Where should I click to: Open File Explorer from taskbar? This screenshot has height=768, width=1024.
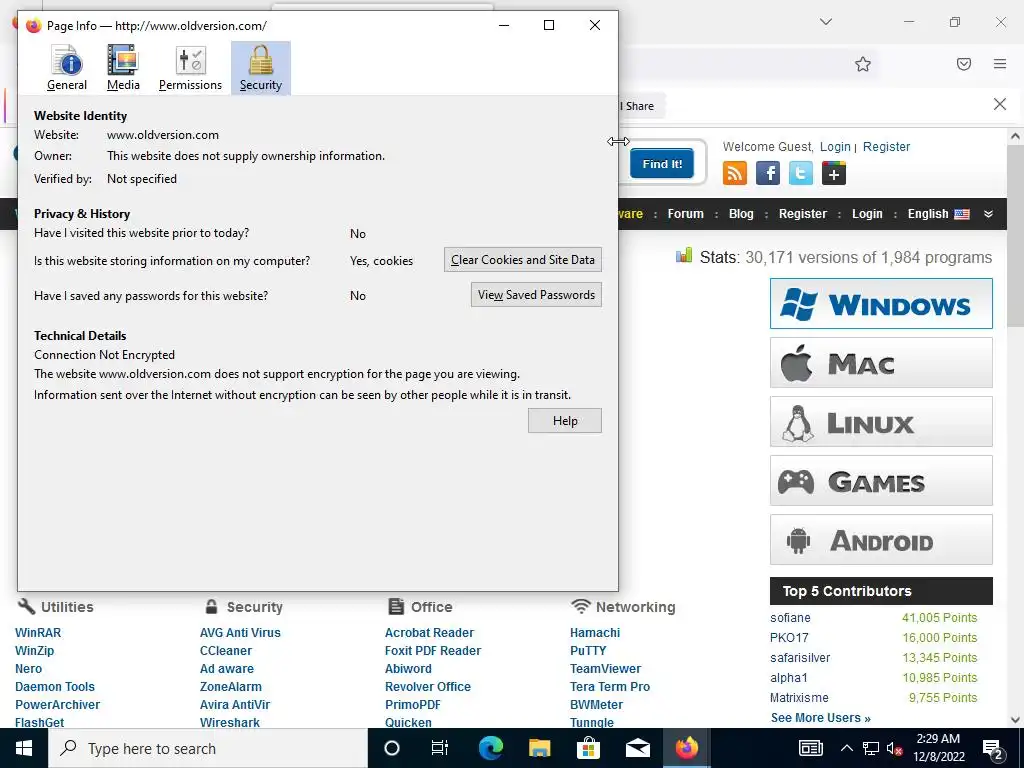(x=539, y=748)
